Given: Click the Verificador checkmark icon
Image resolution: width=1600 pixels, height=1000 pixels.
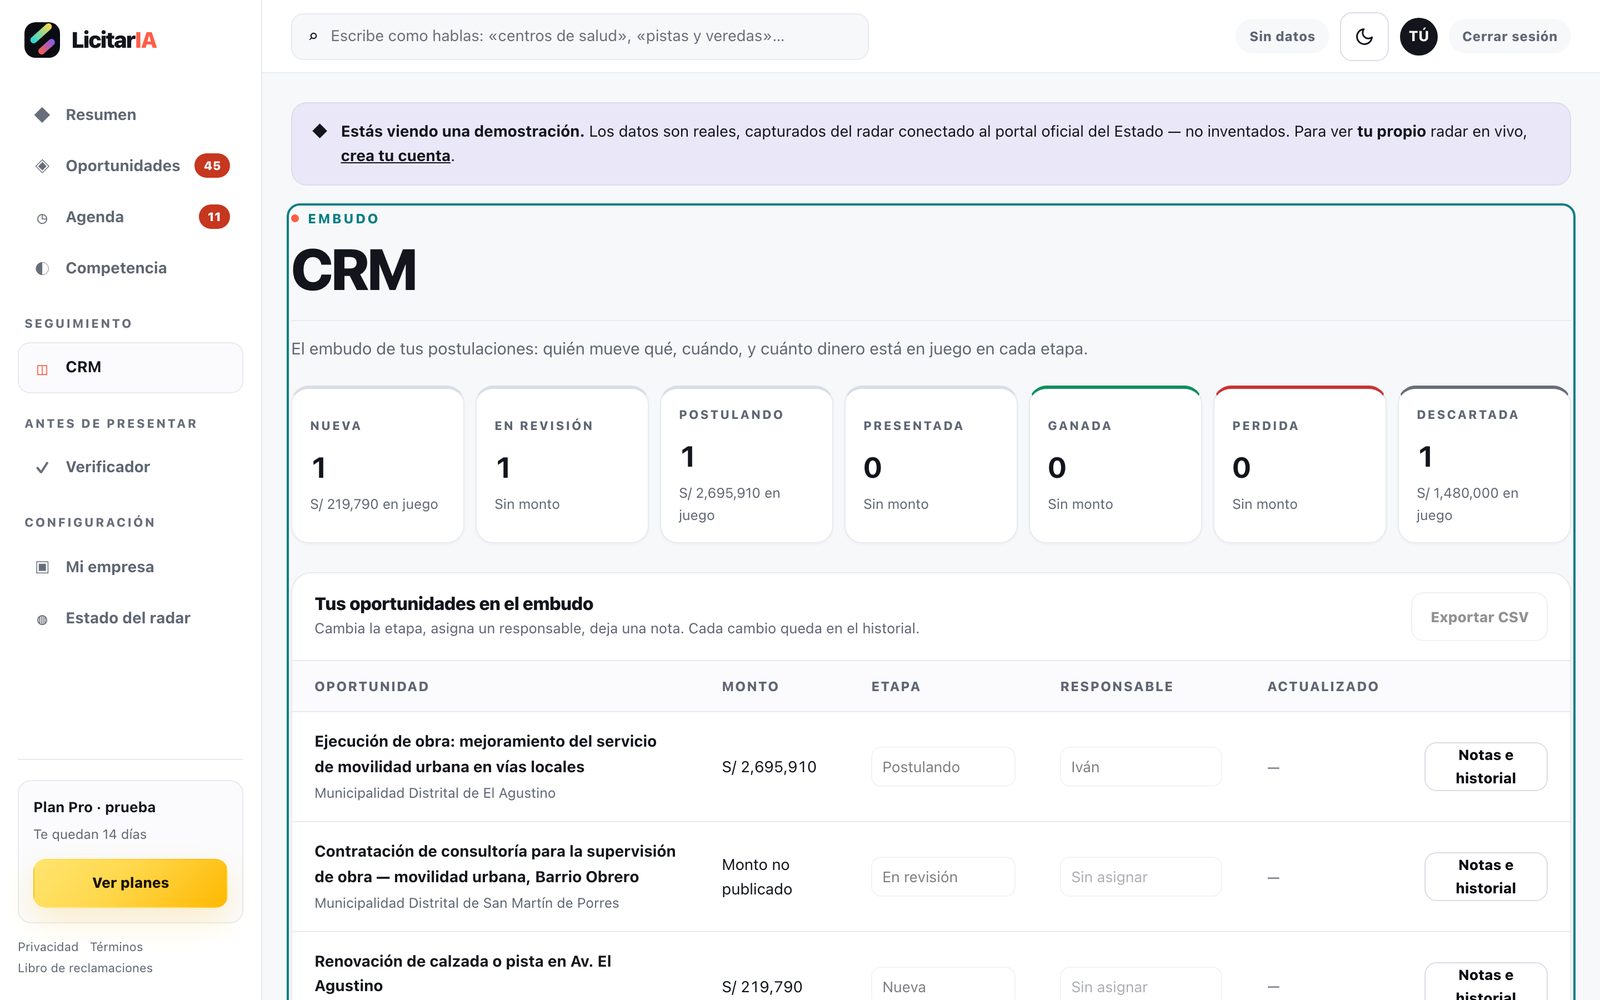Looking at the screenshot, I should [x=42, y=467].
